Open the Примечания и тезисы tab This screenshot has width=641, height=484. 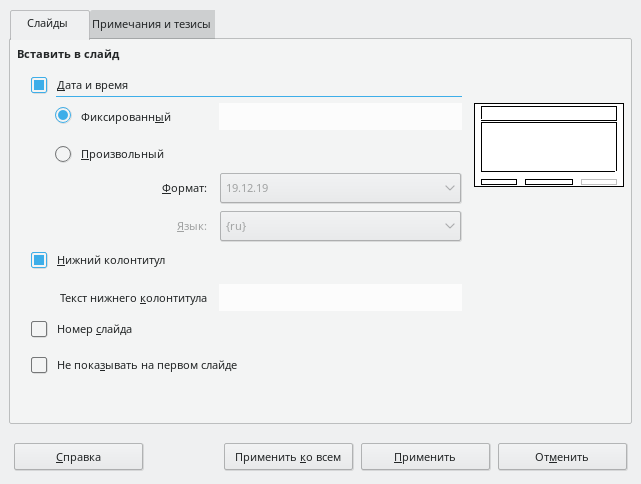[x=152, y=25]
